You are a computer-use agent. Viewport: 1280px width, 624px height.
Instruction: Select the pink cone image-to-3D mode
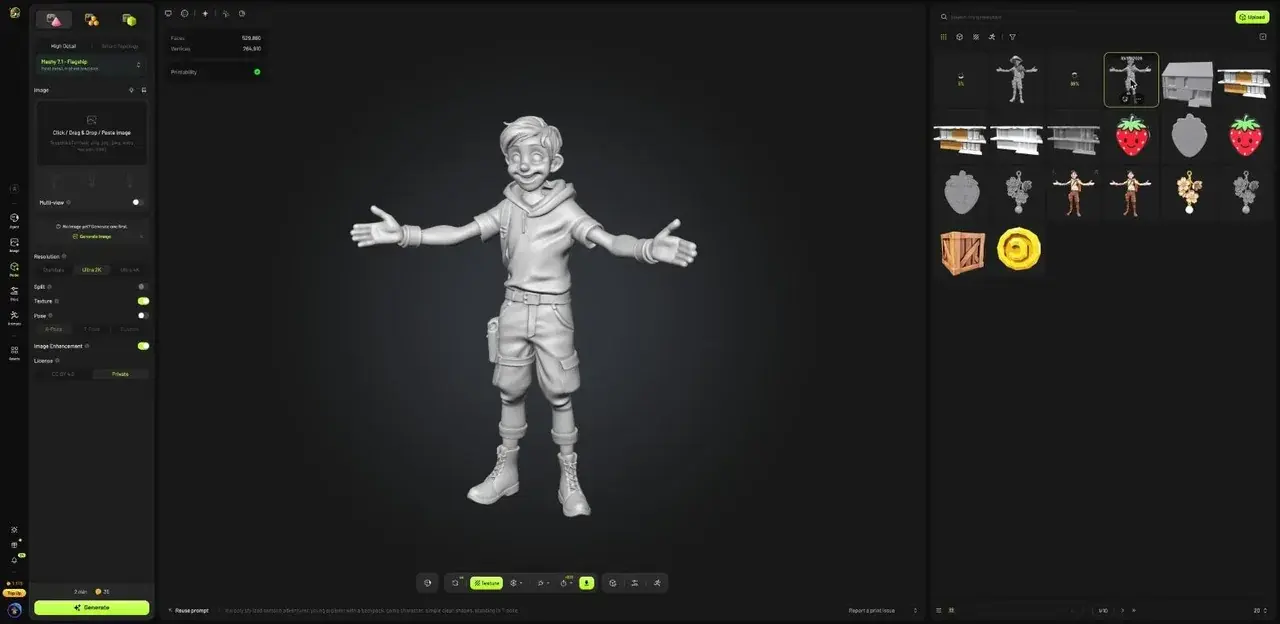(x=54, y=20)
